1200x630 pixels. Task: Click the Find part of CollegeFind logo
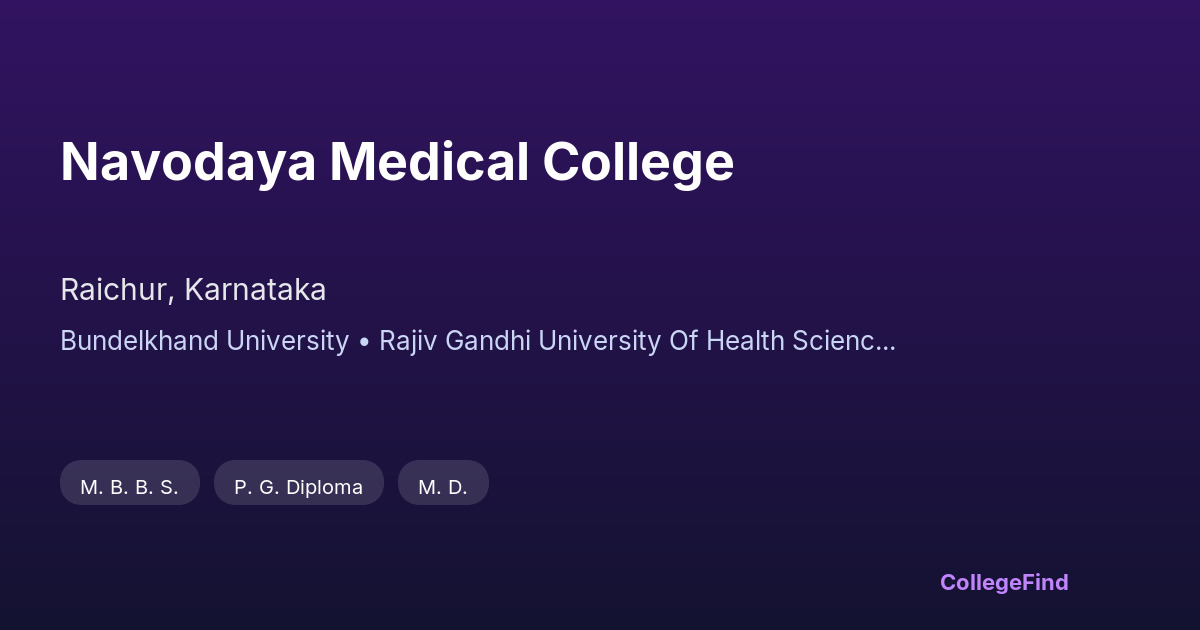[1047, 582]
